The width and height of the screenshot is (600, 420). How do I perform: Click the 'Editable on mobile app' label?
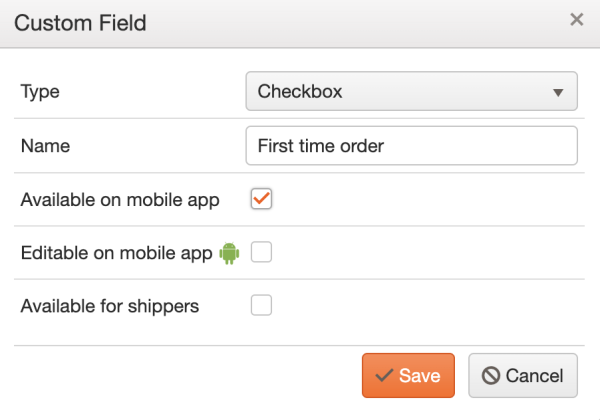pos(116,253)
